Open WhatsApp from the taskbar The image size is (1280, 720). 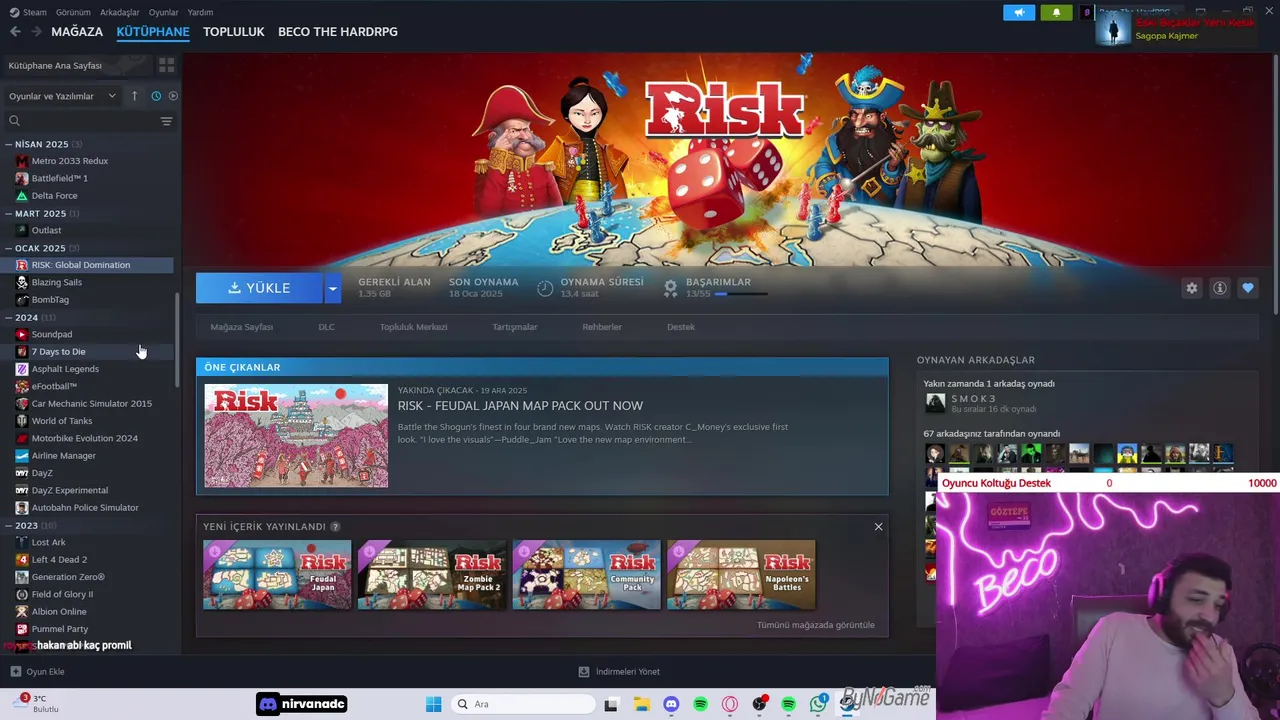tap(818, 704)
